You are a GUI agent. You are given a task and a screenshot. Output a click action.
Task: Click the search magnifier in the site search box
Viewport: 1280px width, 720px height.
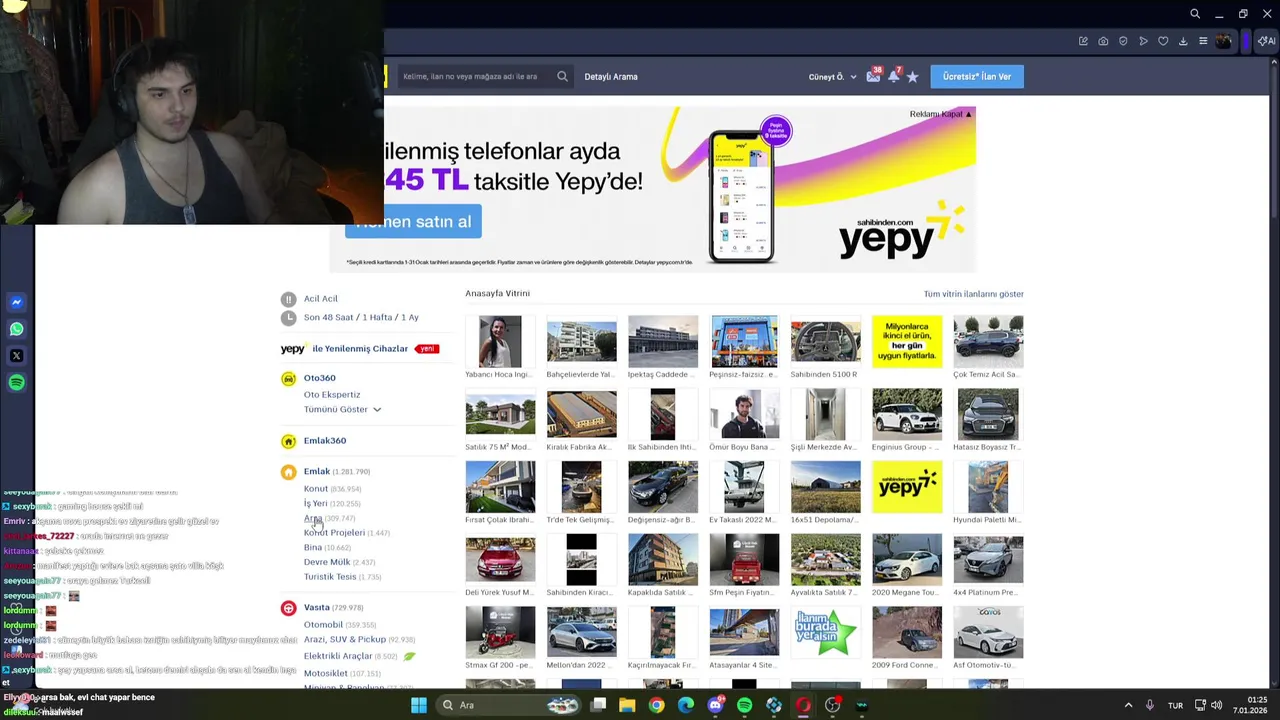coord(562,76)
